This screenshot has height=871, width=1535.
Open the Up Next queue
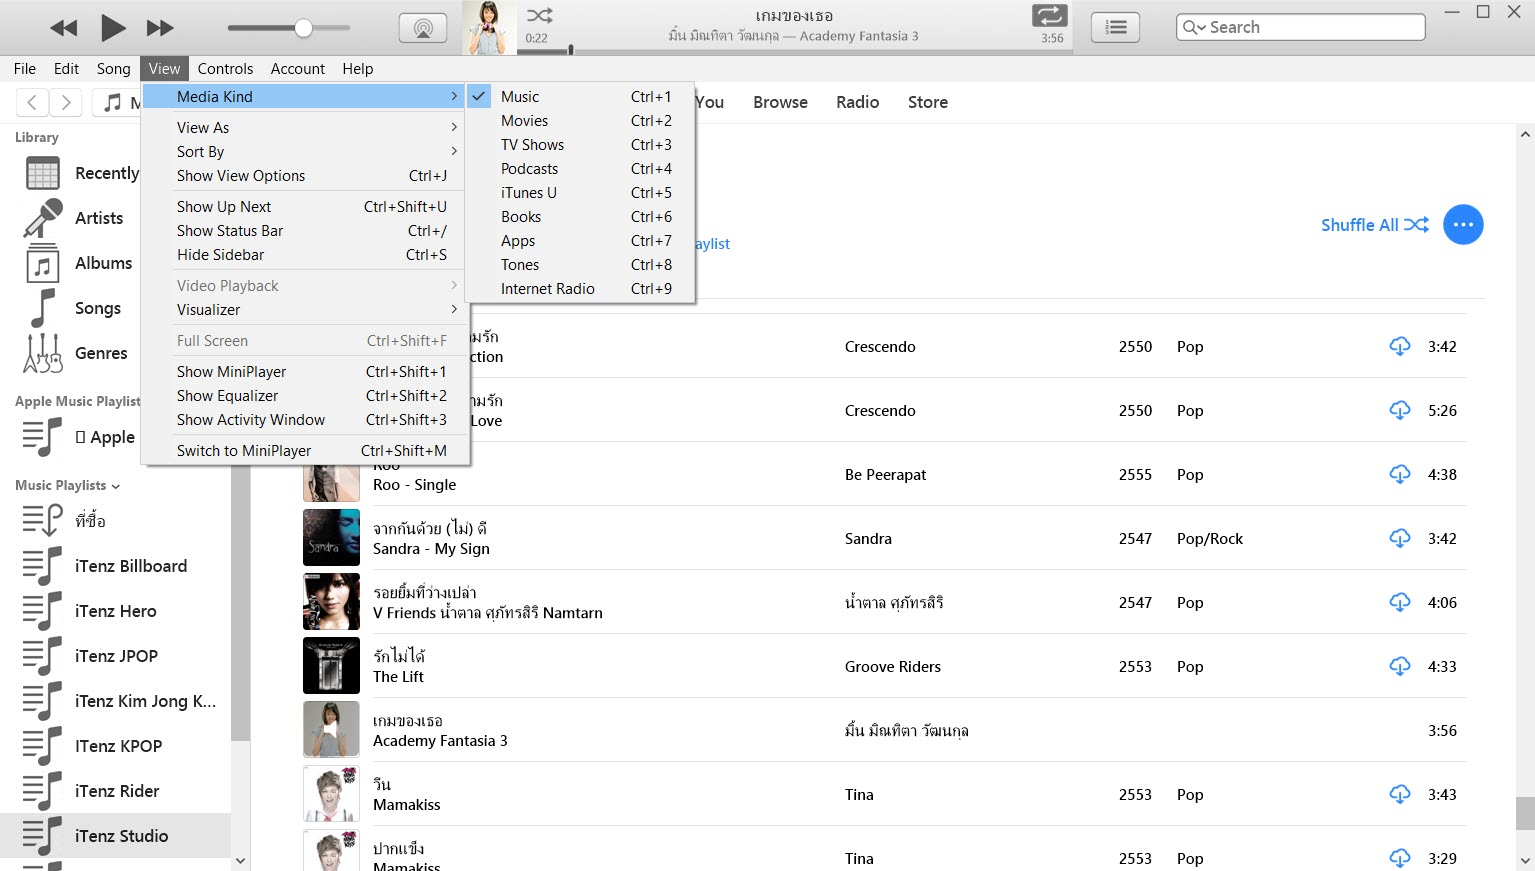[x=1115, y=27]
